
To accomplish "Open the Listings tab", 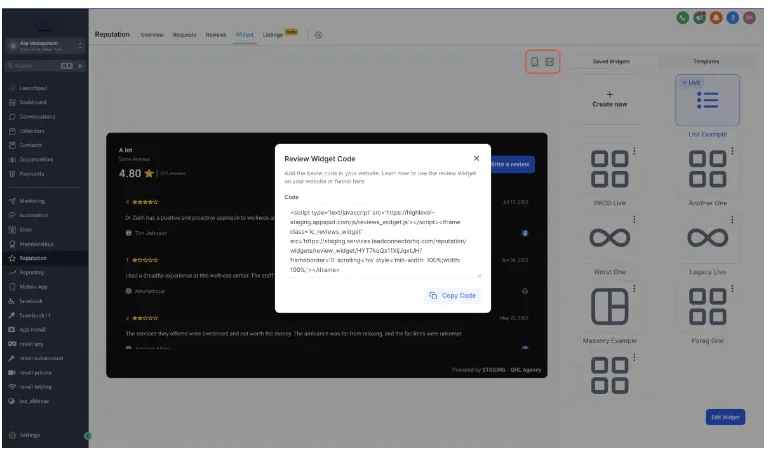I will [x=273, y=35].
